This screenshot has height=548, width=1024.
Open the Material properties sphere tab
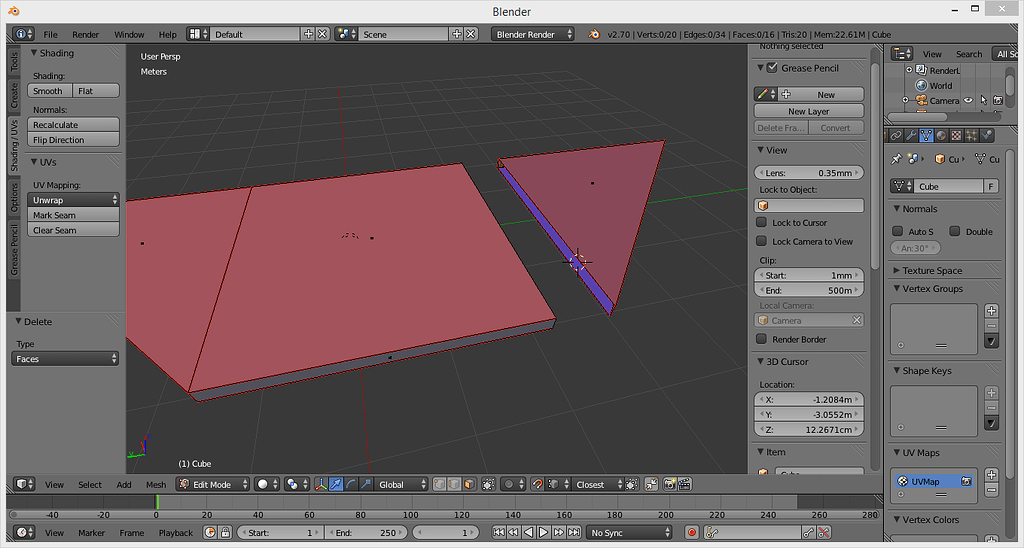coord(941,135)
